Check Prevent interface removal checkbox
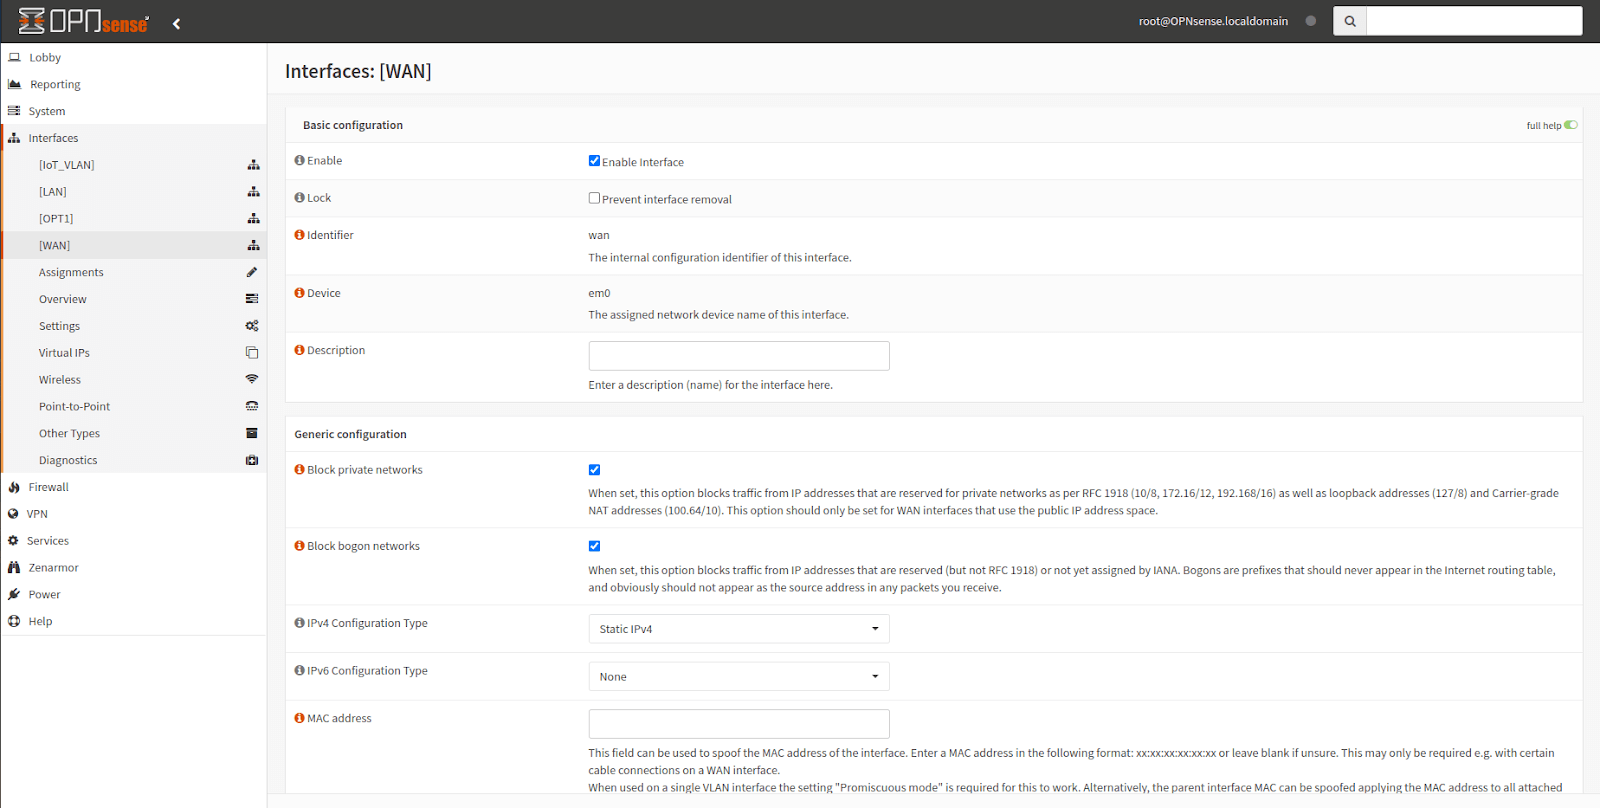 point(594,198)
